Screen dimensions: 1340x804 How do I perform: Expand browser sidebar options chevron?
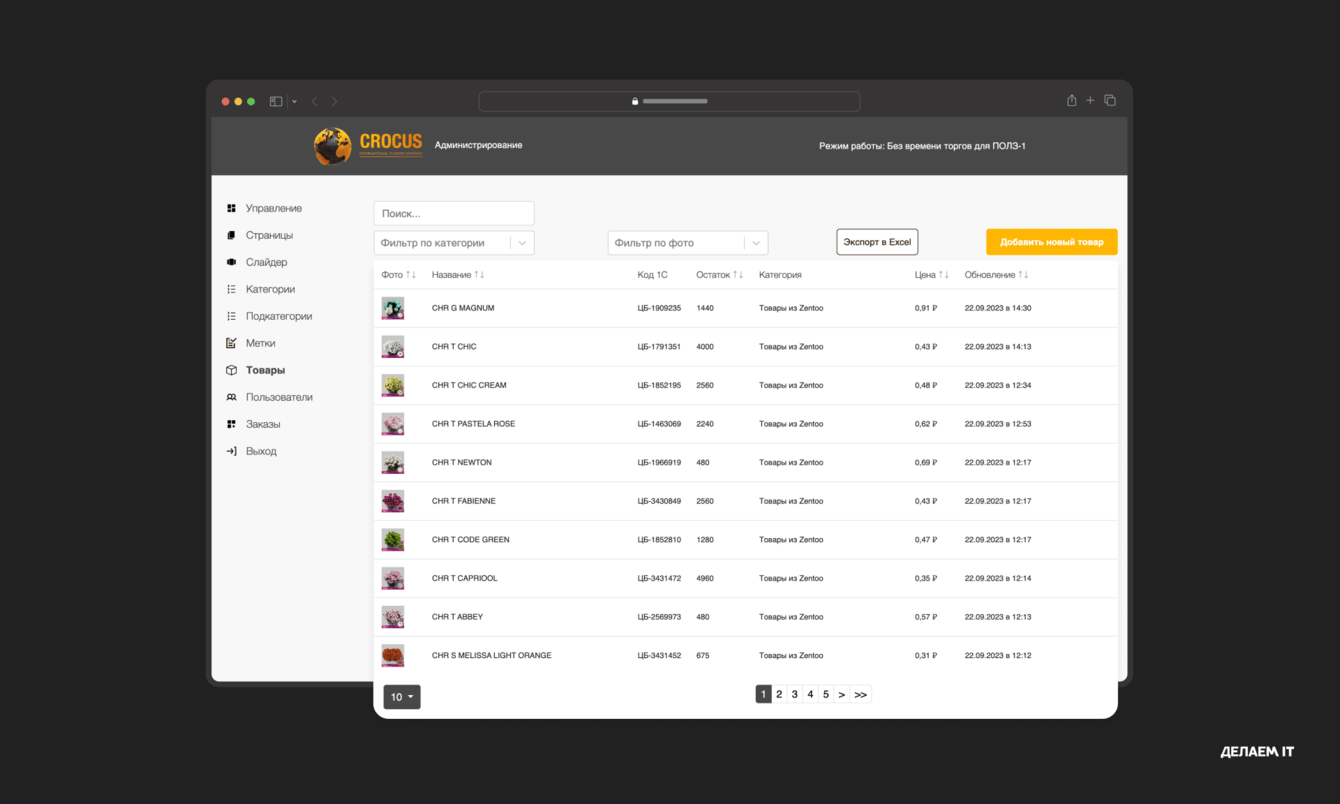tap(294, 102)
